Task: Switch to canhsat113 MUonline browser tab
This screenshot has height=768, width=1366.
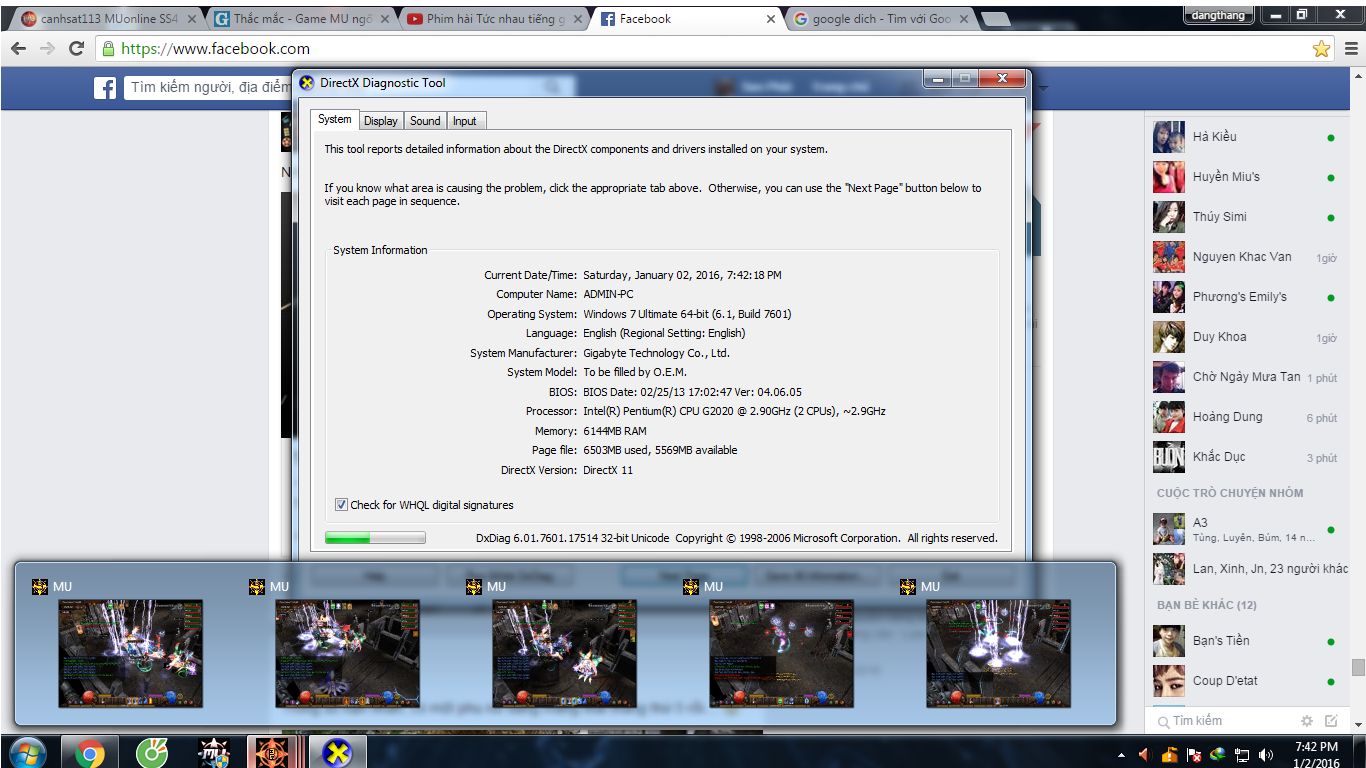Action: point(108,19)
